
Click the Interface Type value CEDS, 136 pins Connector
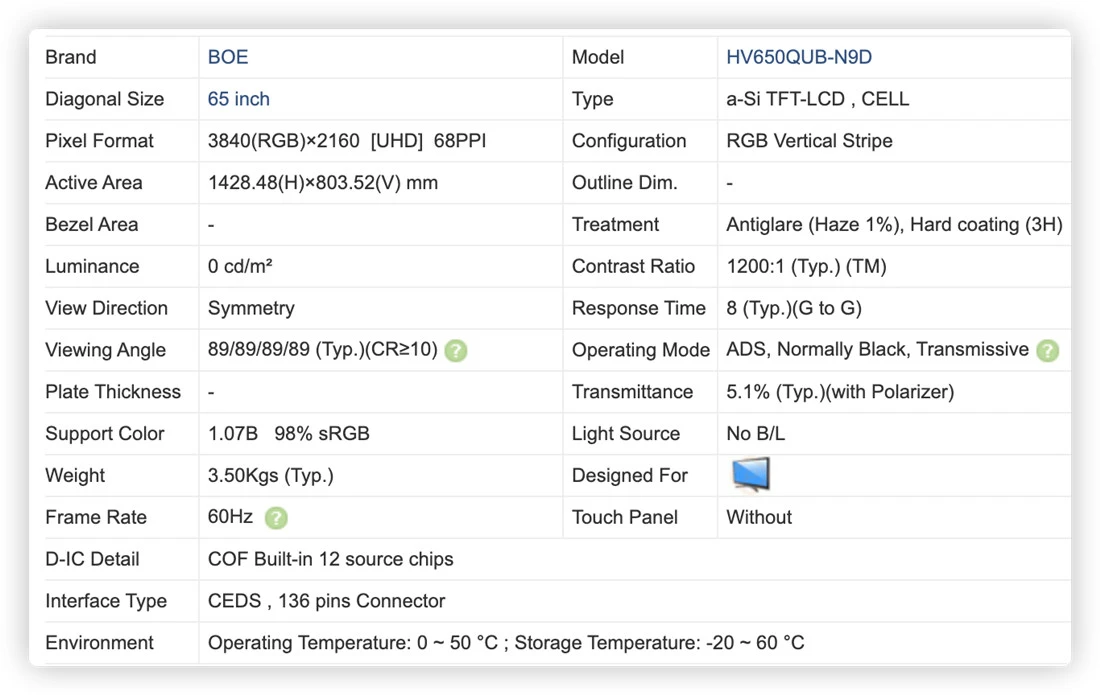326,601
